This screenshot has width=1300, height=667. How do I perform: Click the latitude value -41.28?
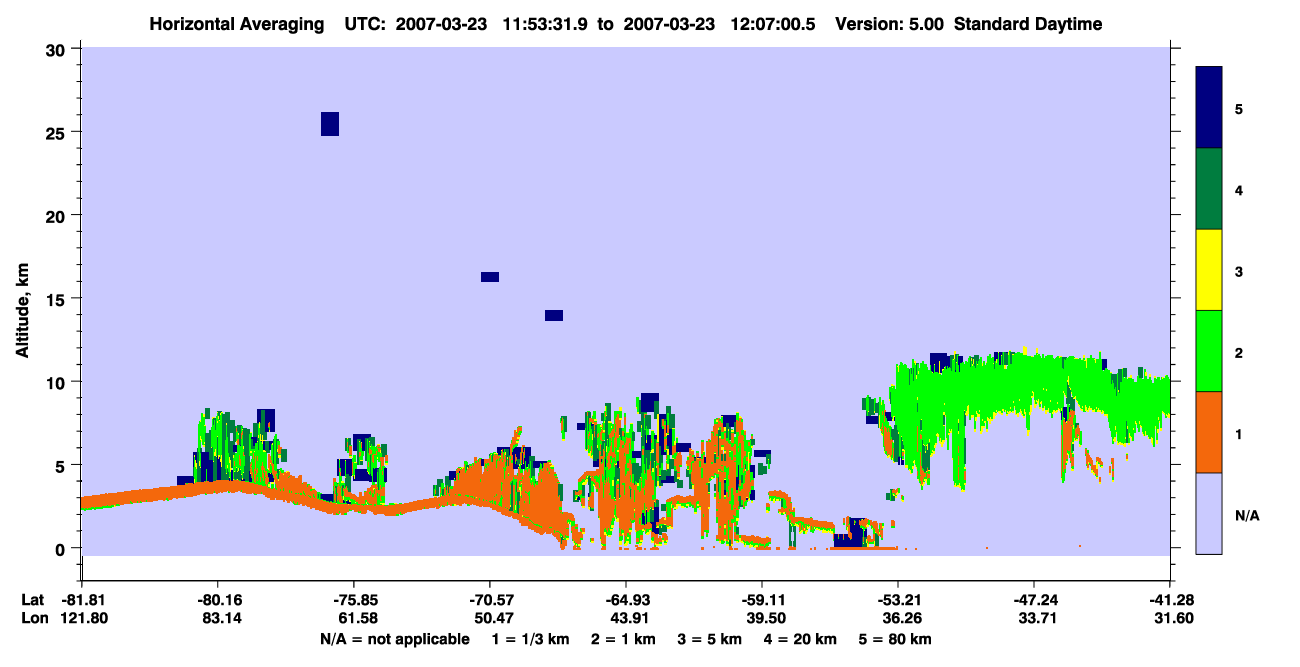point(1169,600)
